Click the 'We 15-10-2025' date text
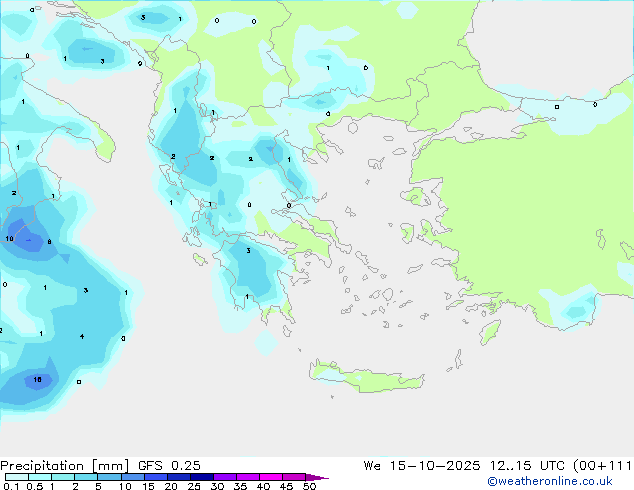The image size is (634, 490). (422, 466)
